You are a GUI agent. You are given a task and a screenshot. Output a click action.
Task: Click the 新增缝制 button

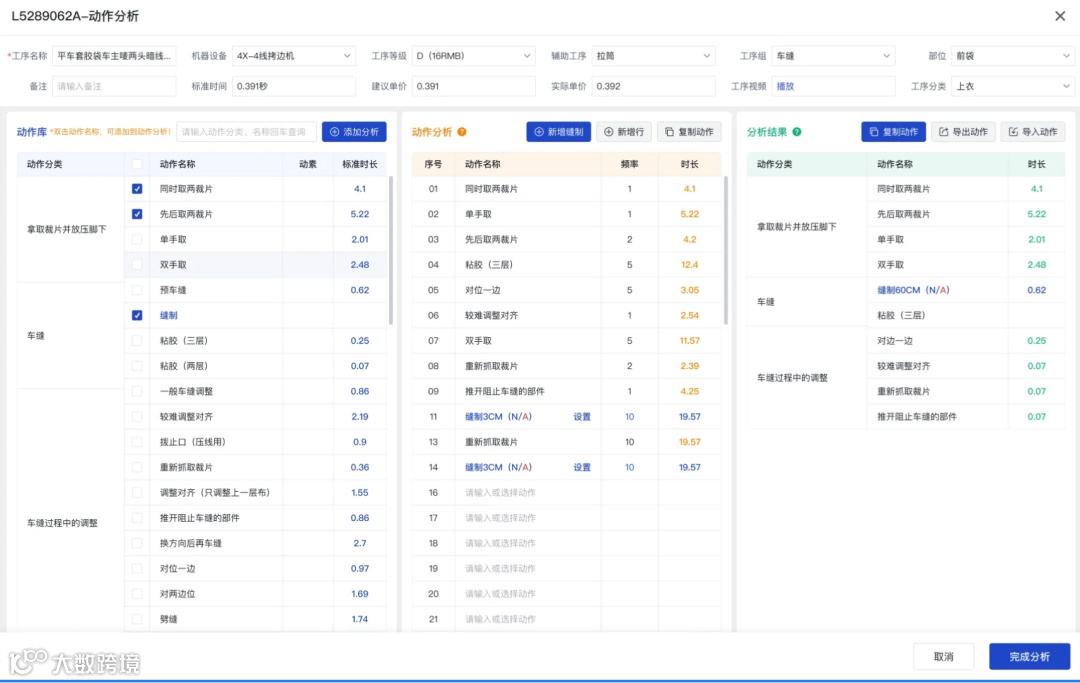559,132
